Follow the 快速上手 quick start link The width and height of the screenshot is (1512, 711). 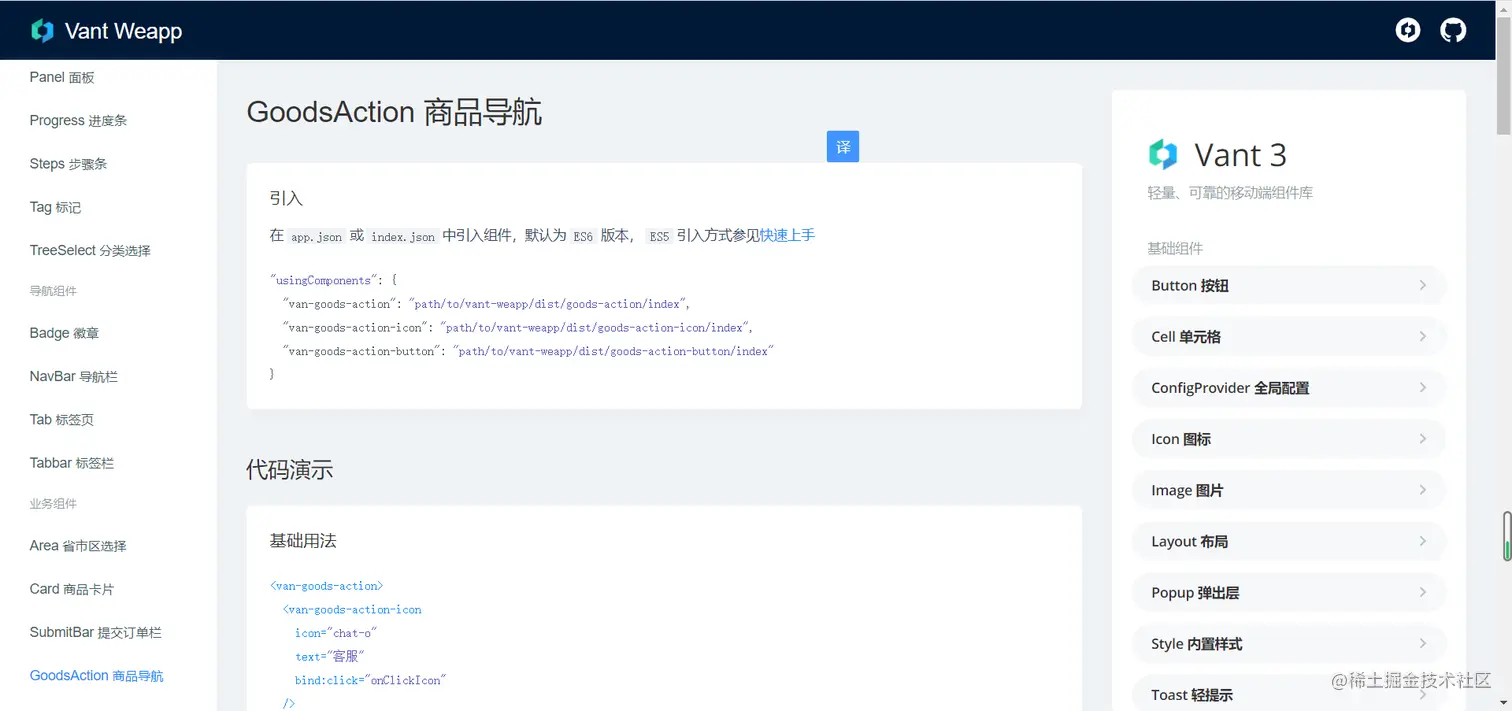[787, 235]
